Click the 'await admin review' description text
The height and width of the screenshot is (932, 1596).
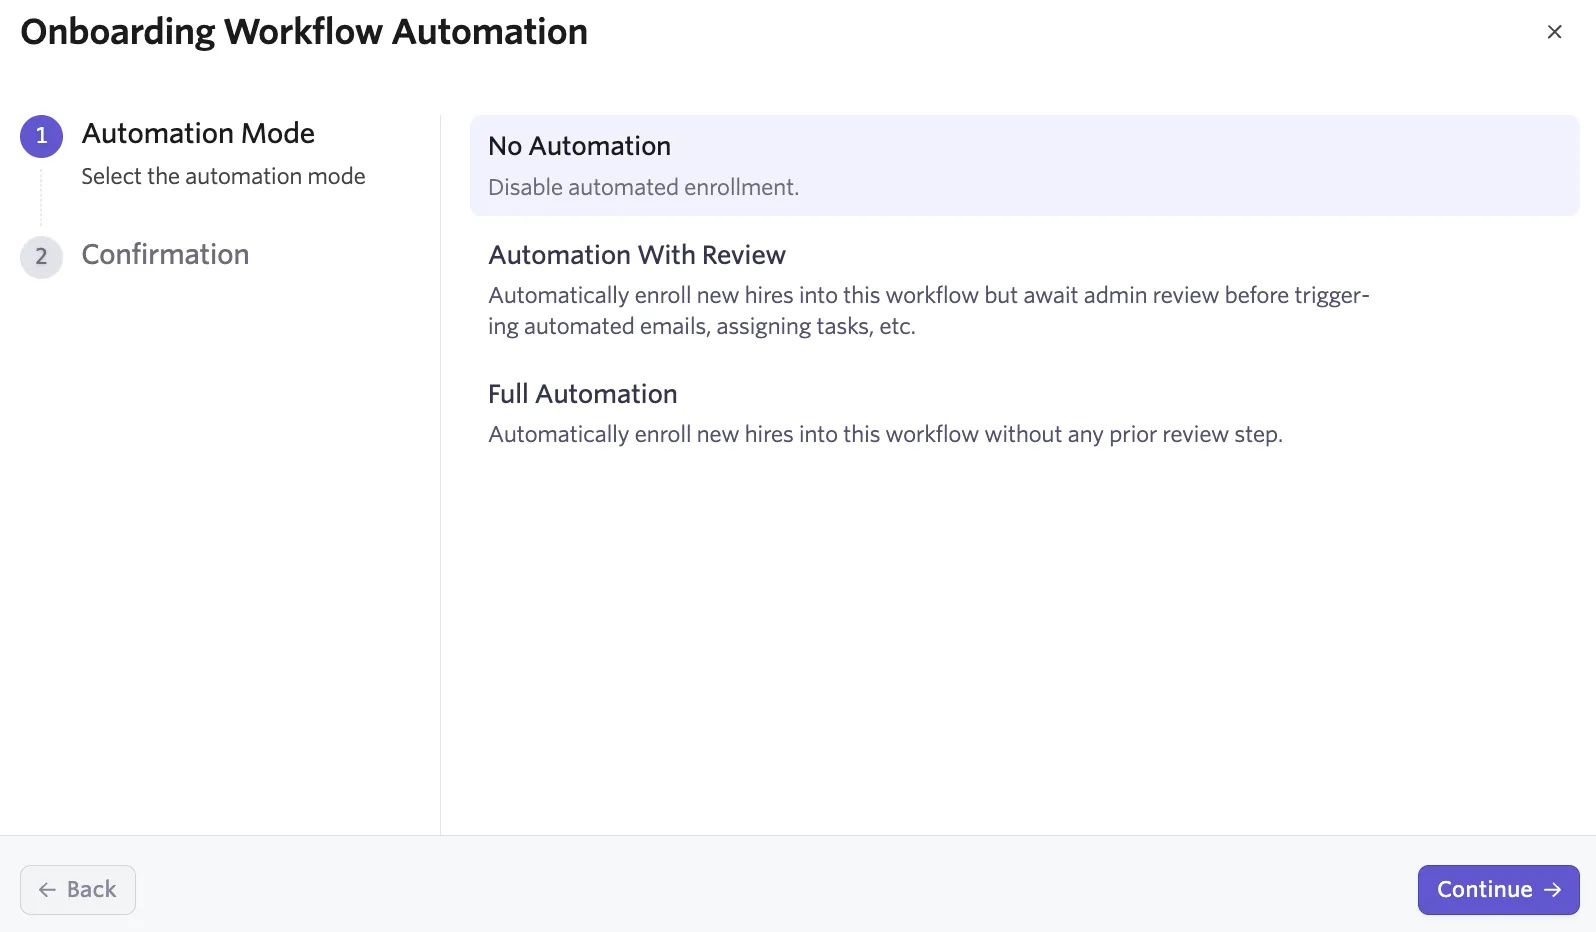point(928,311)
